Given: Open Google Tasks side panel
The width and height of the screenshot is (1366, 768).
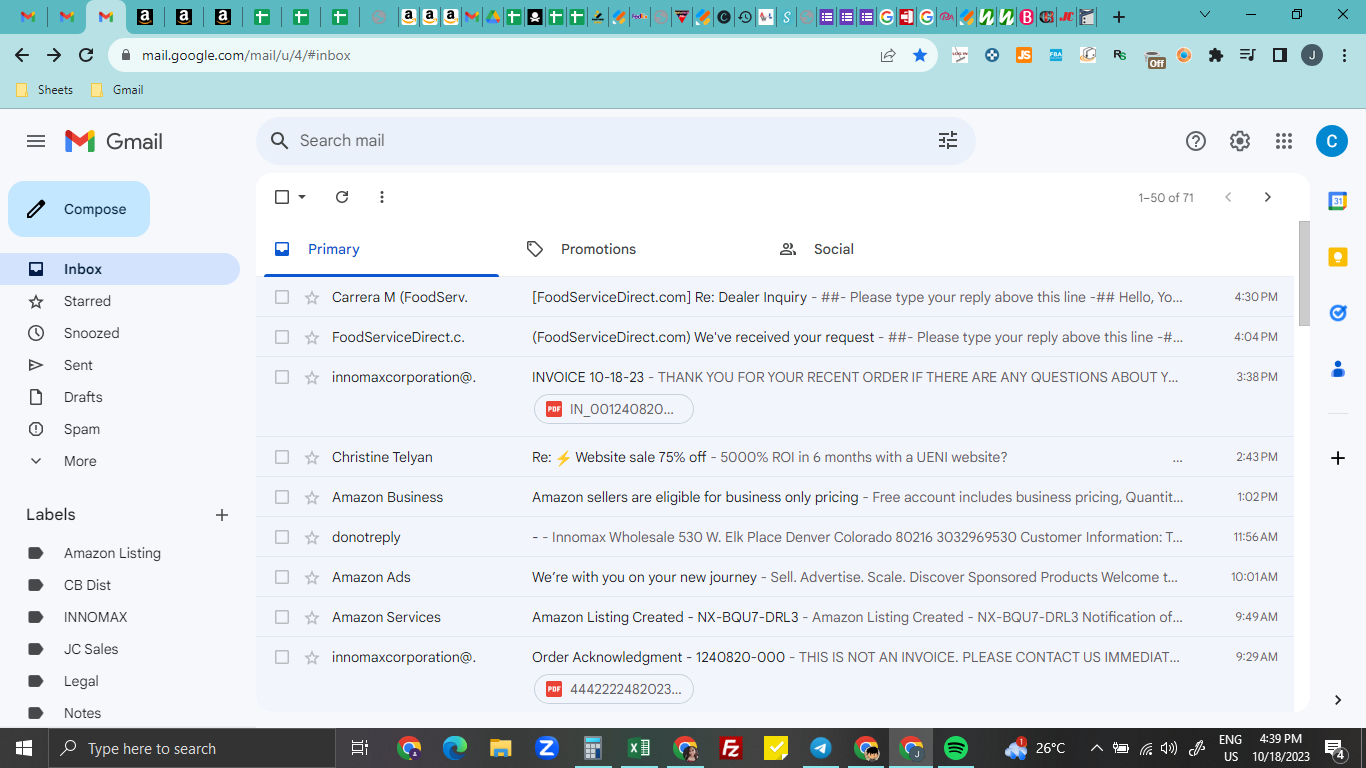Looking at the screenshot, I should (x=1337, y=313).
